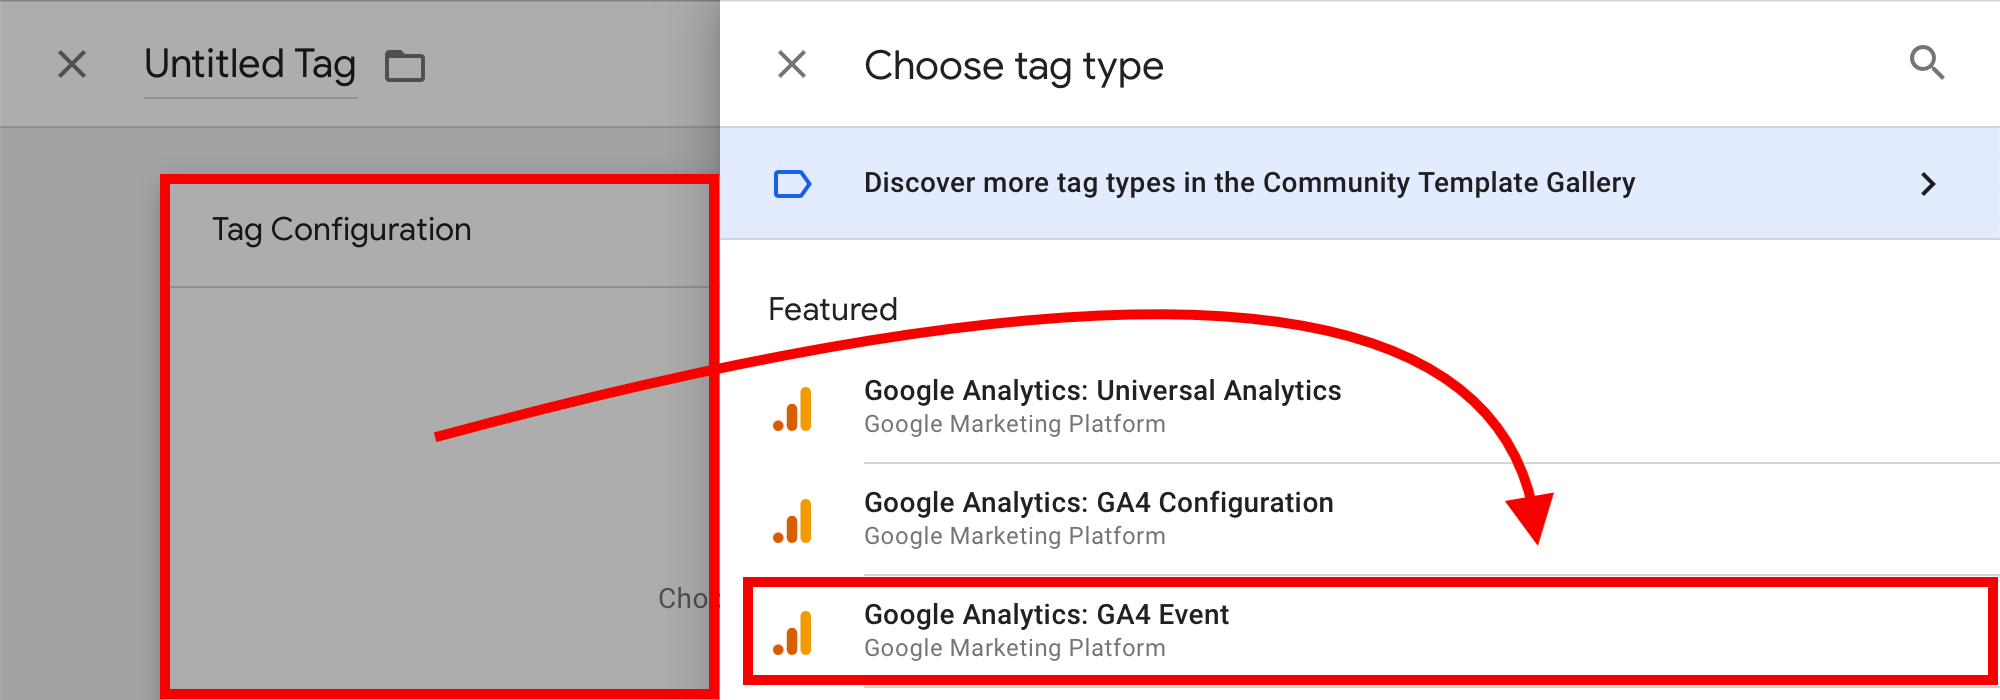Click the folder icon next to Untitled Tag
The width and height of the screenshot is (2000, 700).
tap(405, 66)
